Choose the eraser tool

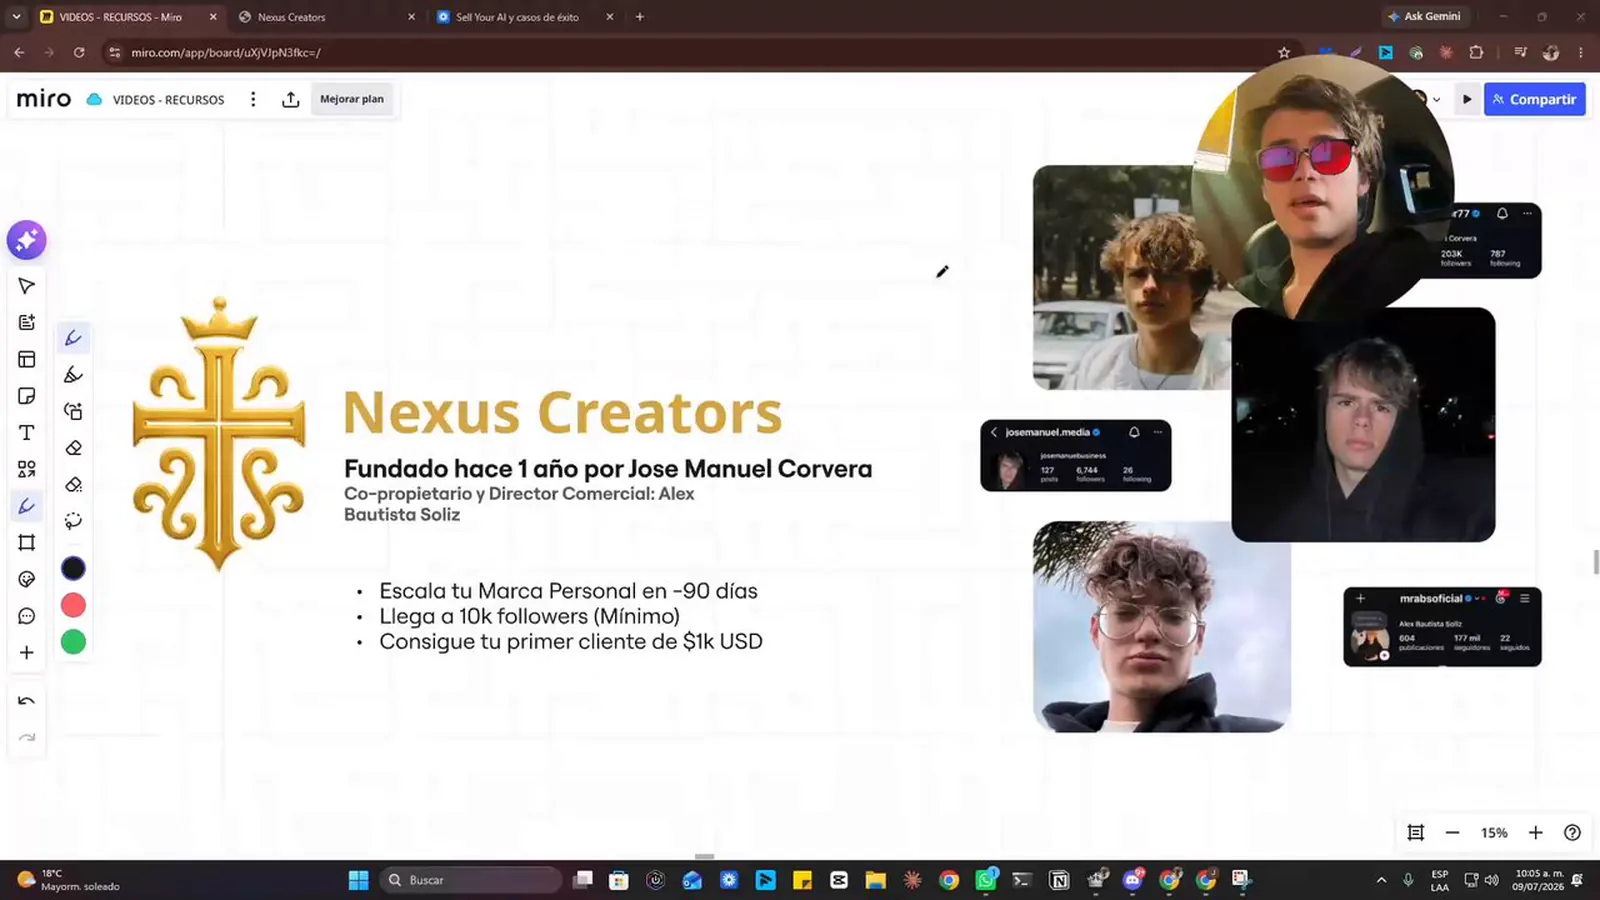click(73, 448)
